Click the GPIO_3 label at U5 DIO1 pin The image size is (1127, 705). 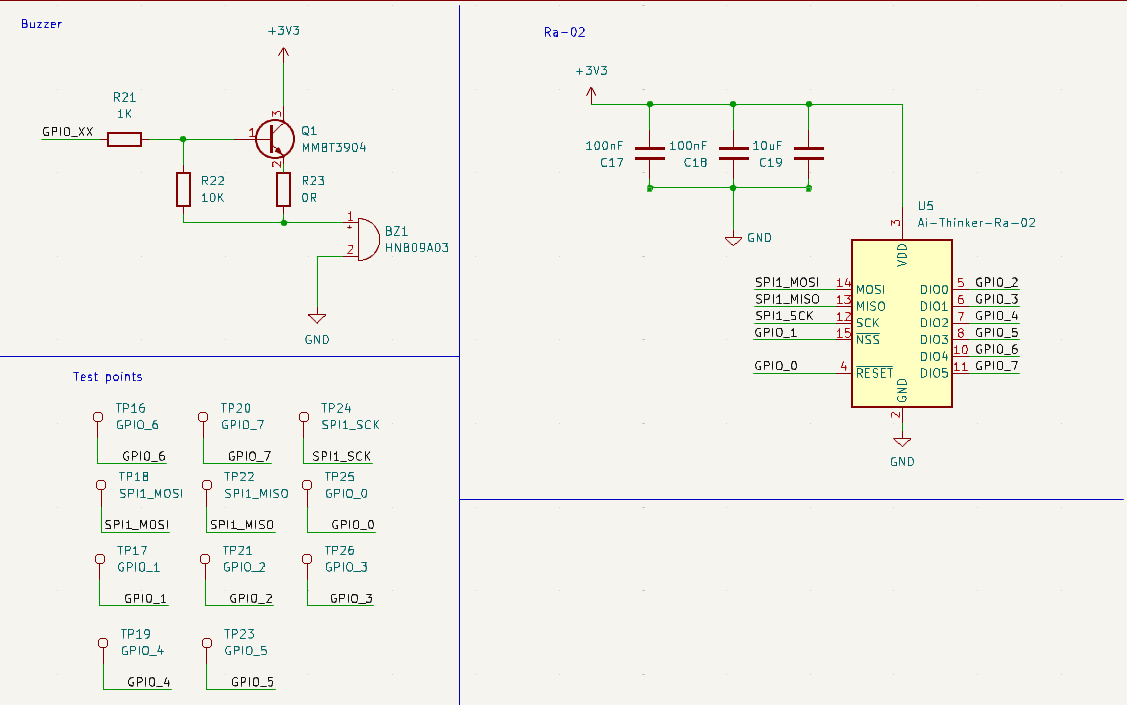pyautogui.click(x=997, y=299)
